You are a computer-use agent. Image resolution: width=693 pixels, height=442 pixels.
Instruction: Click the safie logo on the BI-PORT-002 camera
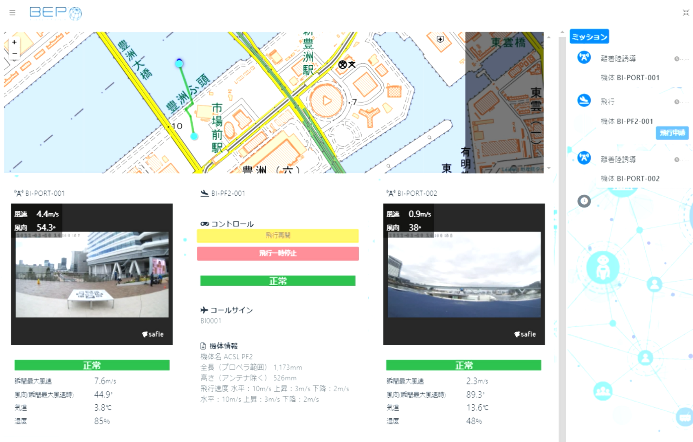tap(525, 334)
